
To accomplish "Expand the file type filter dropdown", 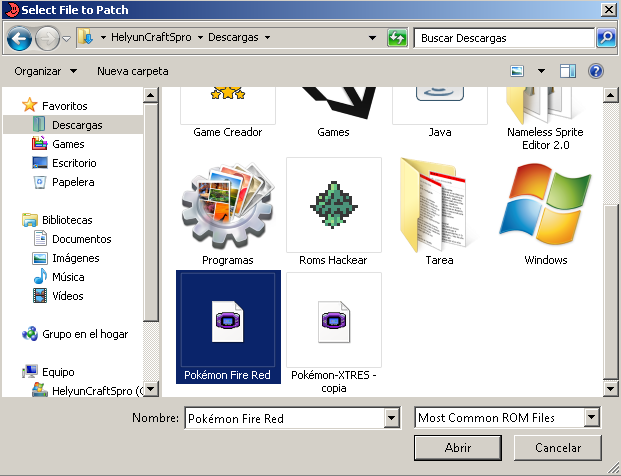I will tap(592, 418).
